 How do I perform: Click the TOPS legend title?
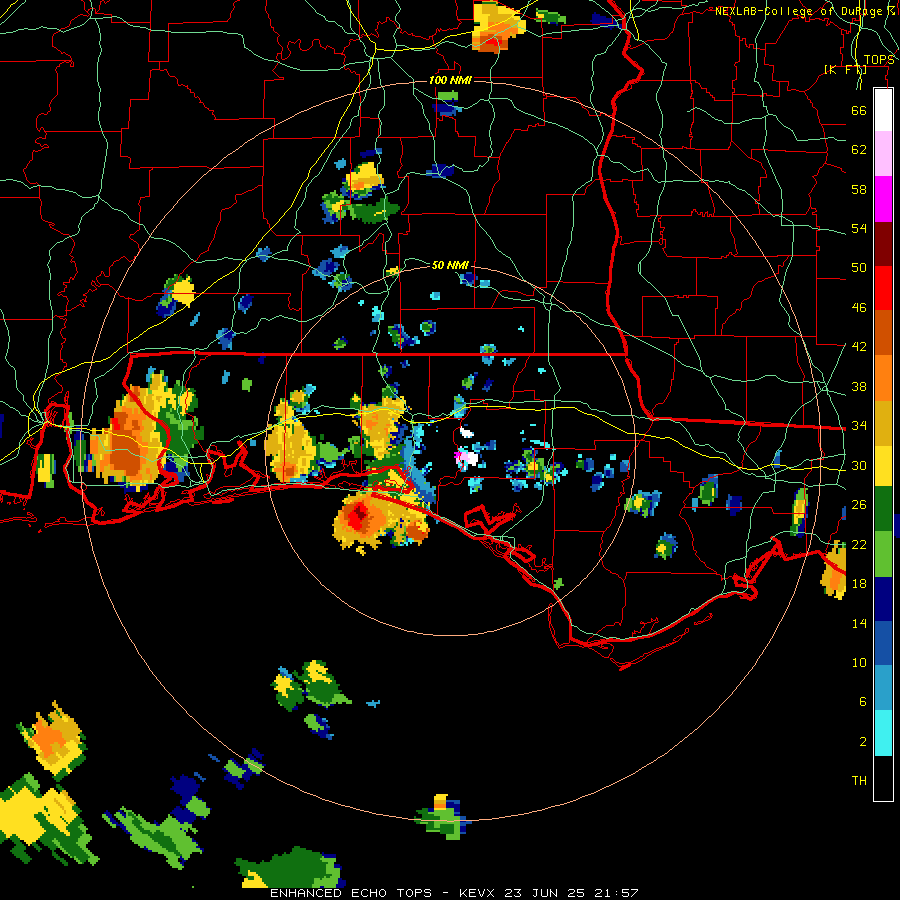coord(879,60)
